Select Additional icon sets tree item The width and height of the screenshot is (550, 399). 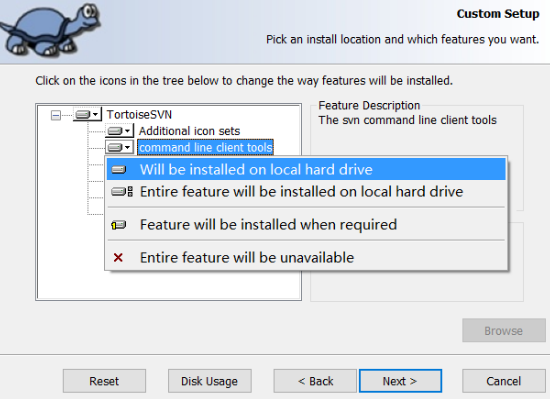point(189,131)
